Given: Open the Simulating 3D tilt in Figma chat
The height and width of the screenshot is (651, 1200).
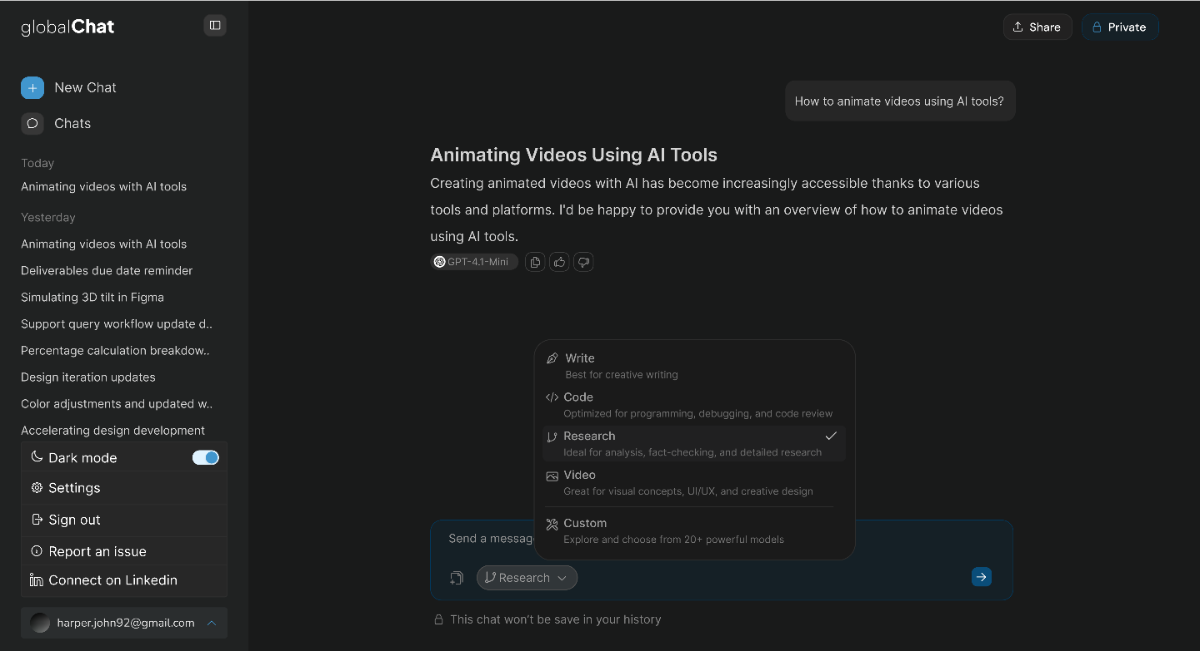Looking at the screenshot, I should 92,297.
